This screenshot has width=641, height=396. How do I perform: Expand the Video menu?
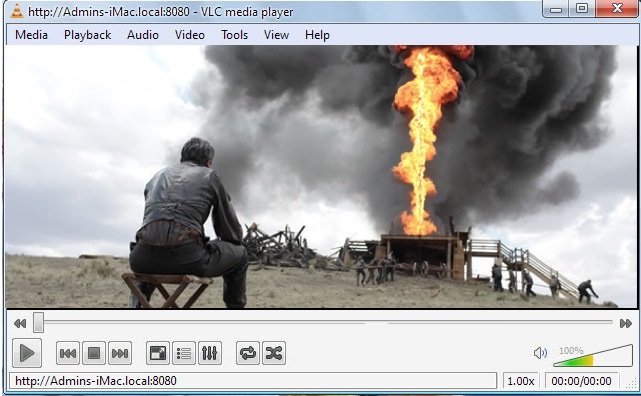(190, 35)
